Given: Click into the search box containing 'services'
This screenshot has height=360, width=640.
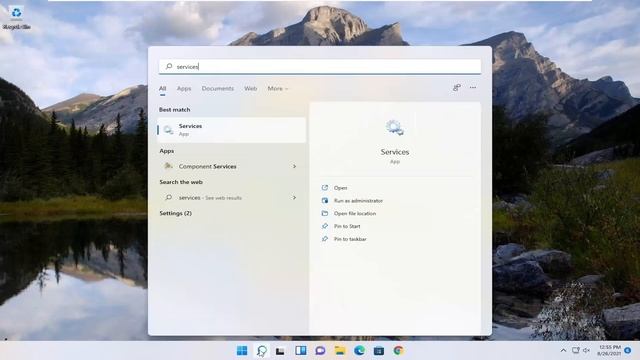Looking at the screenshot, I should (x=320, y=67).
